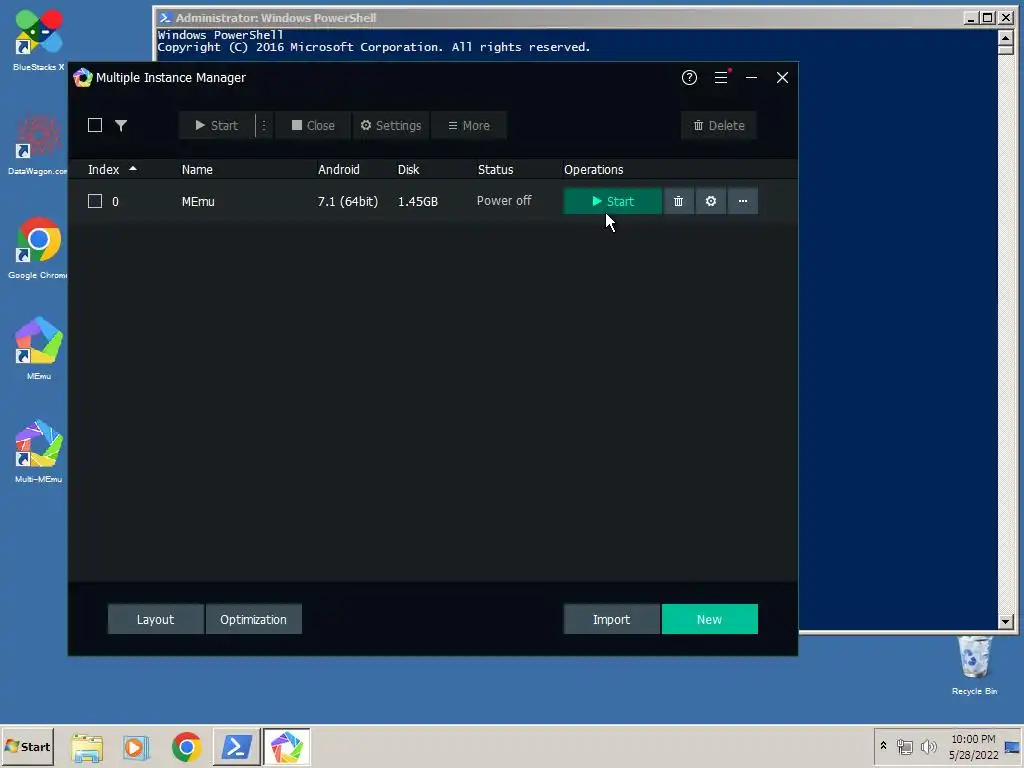The height and width of the screenshot is (768, 1024).
Task: Open BlueStacks X desktop shortcut
Action: point(39,40)
